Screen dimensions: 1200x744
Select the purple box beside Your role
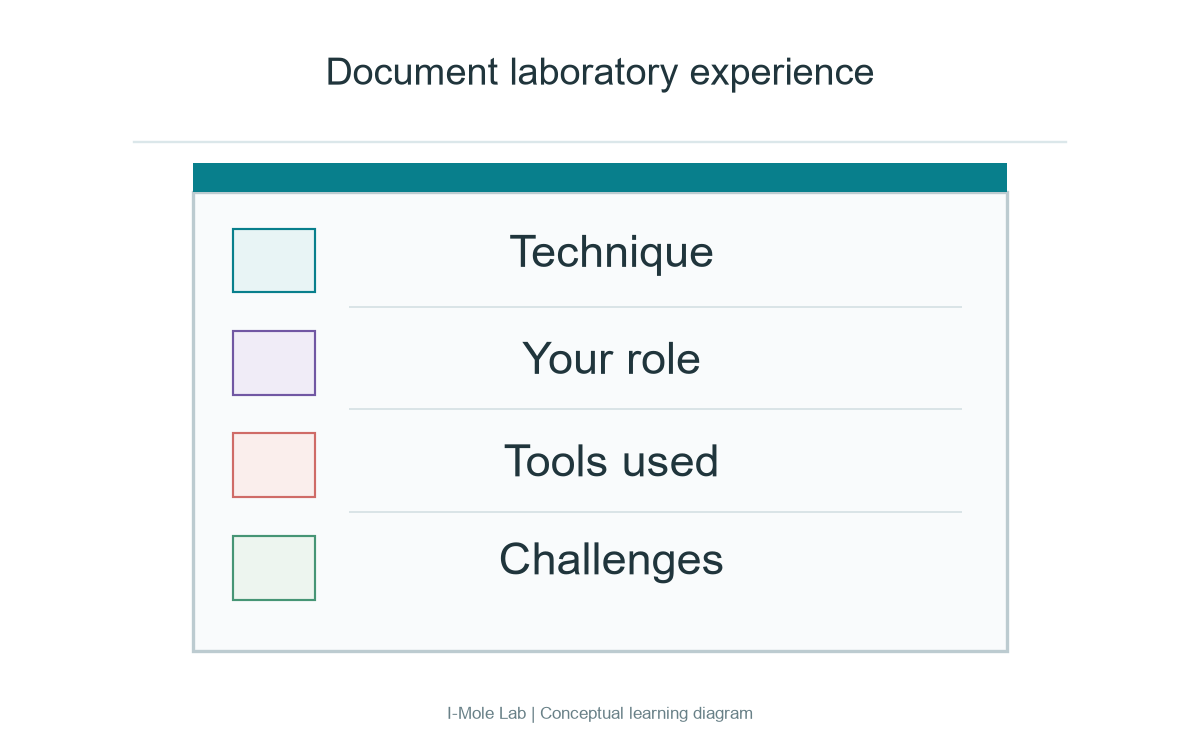pos(274,363)
